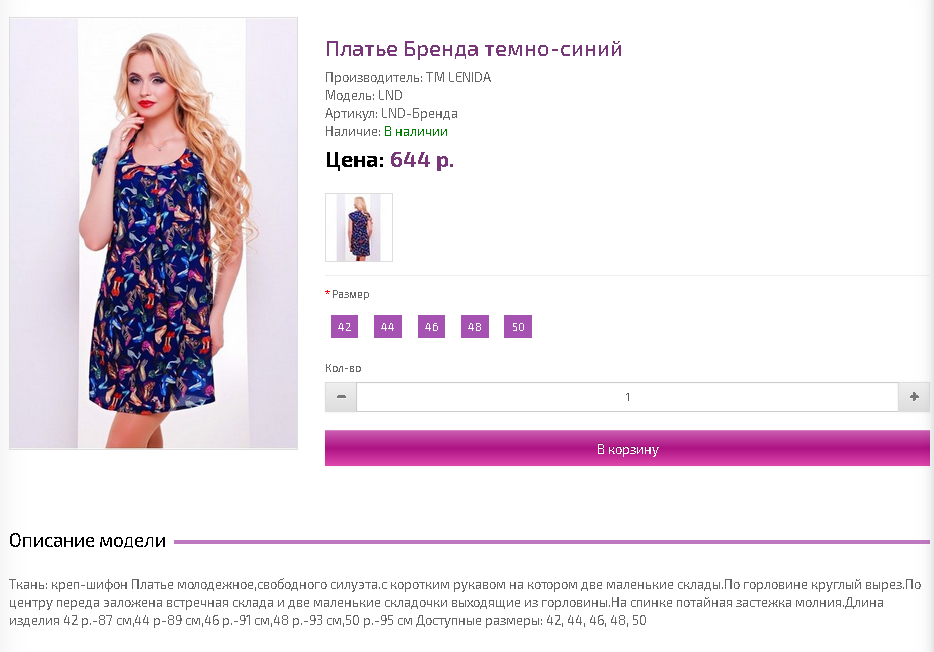
Task: Pick size 46
Action: point(431,326)
